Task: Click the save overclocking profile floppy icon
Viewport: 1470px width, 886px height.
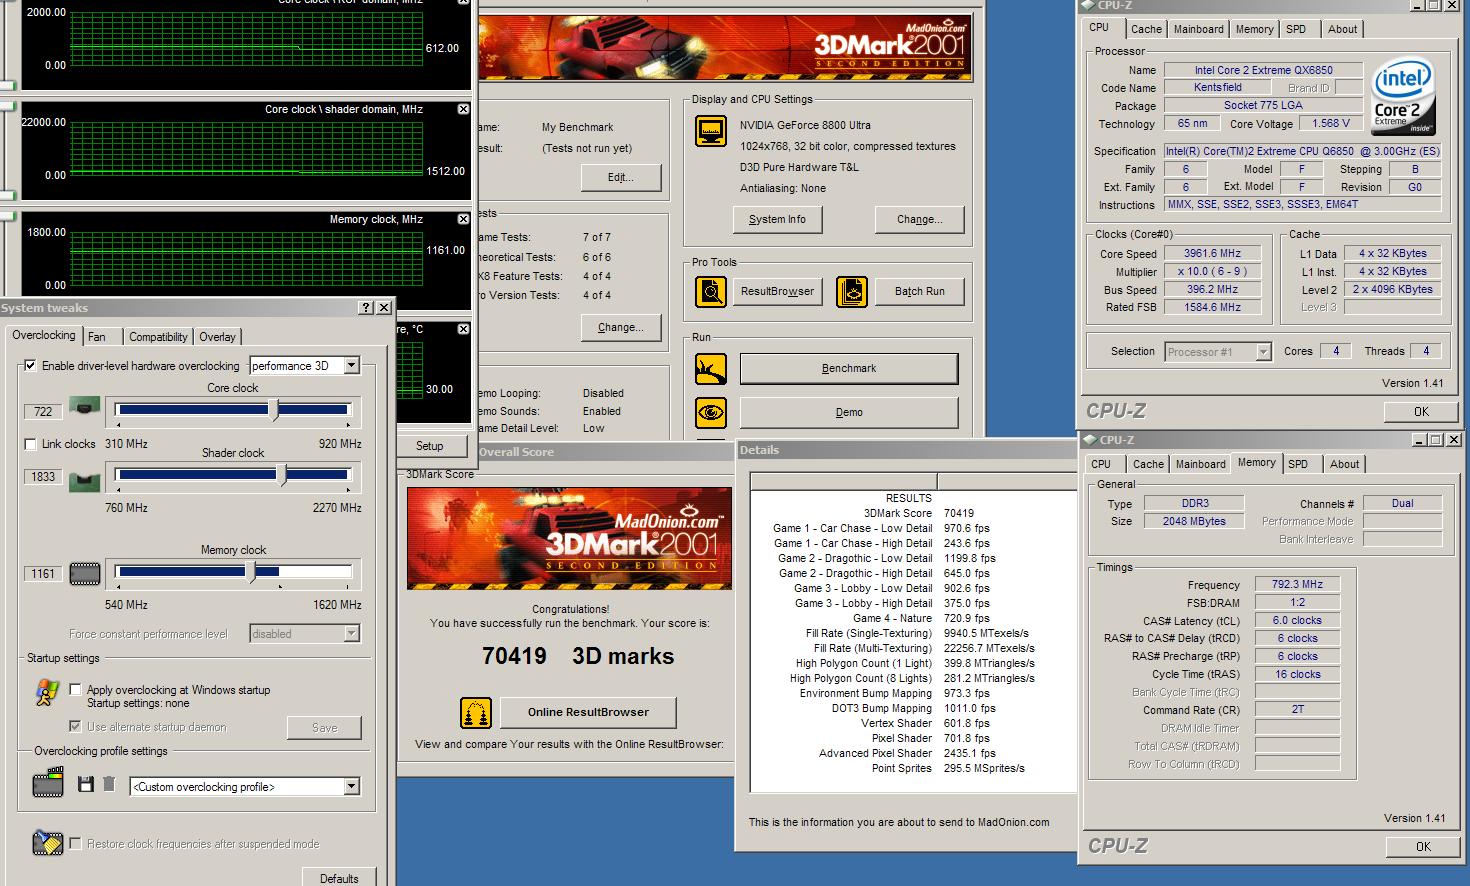Action: coord(86,785)
